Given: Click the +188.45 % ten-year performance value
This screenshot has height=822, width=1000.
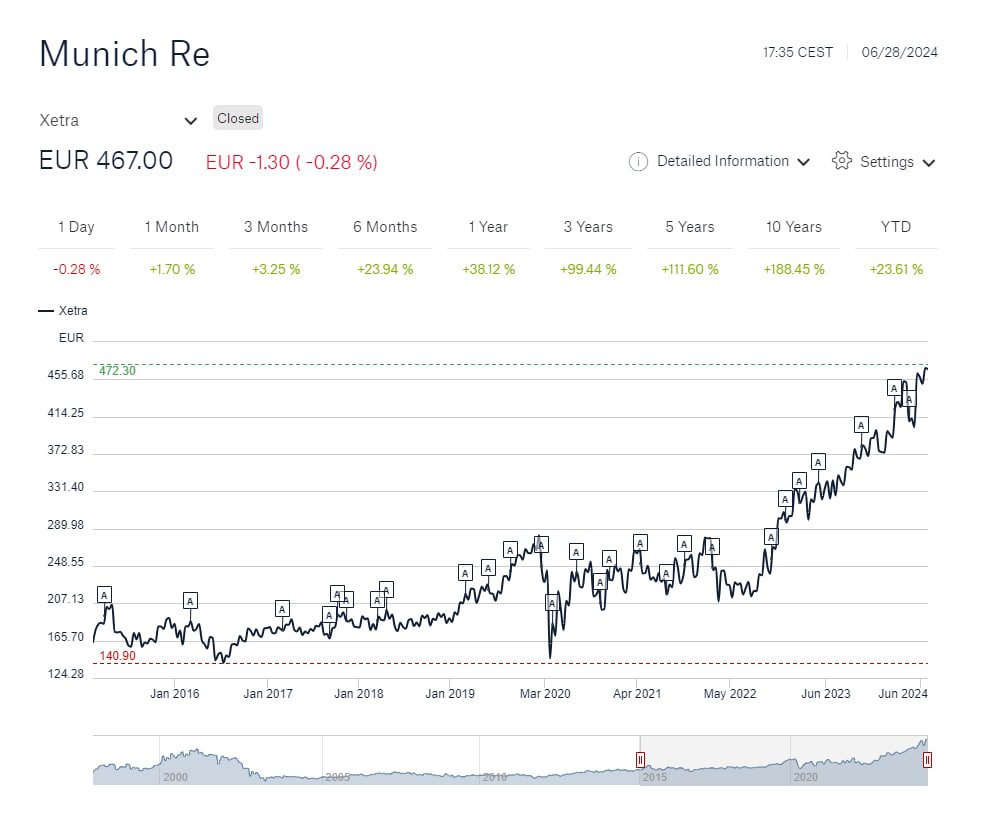Looking at the screenshot, I should coord(794,269).
